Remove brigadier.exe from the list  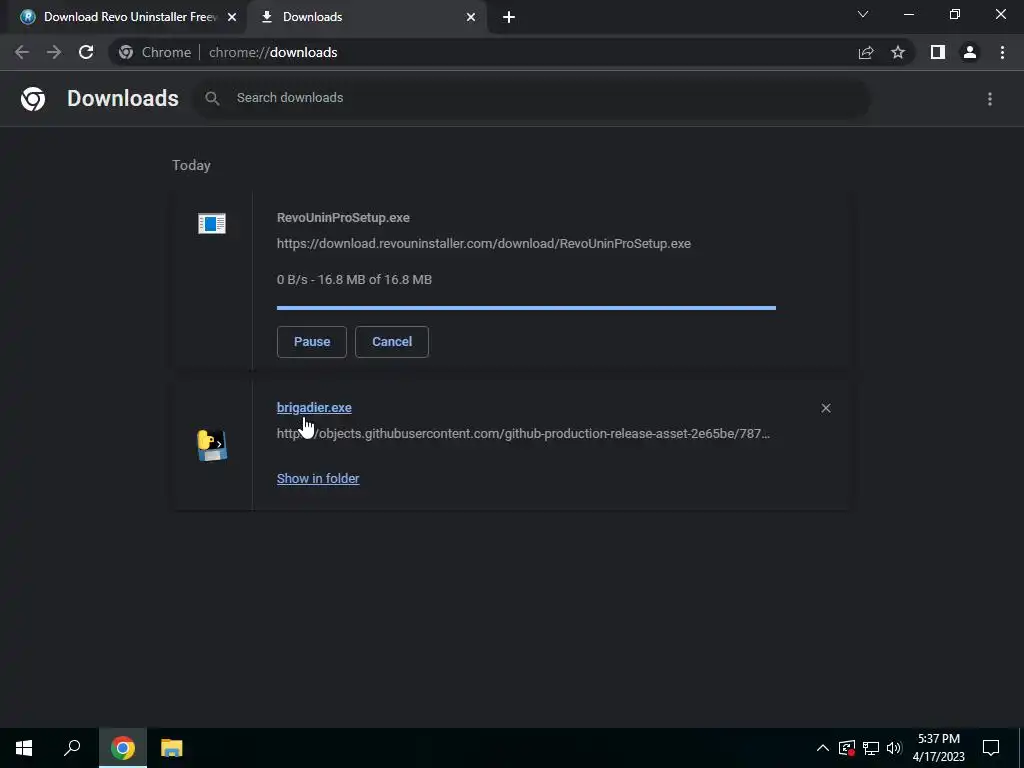[826, 408]
